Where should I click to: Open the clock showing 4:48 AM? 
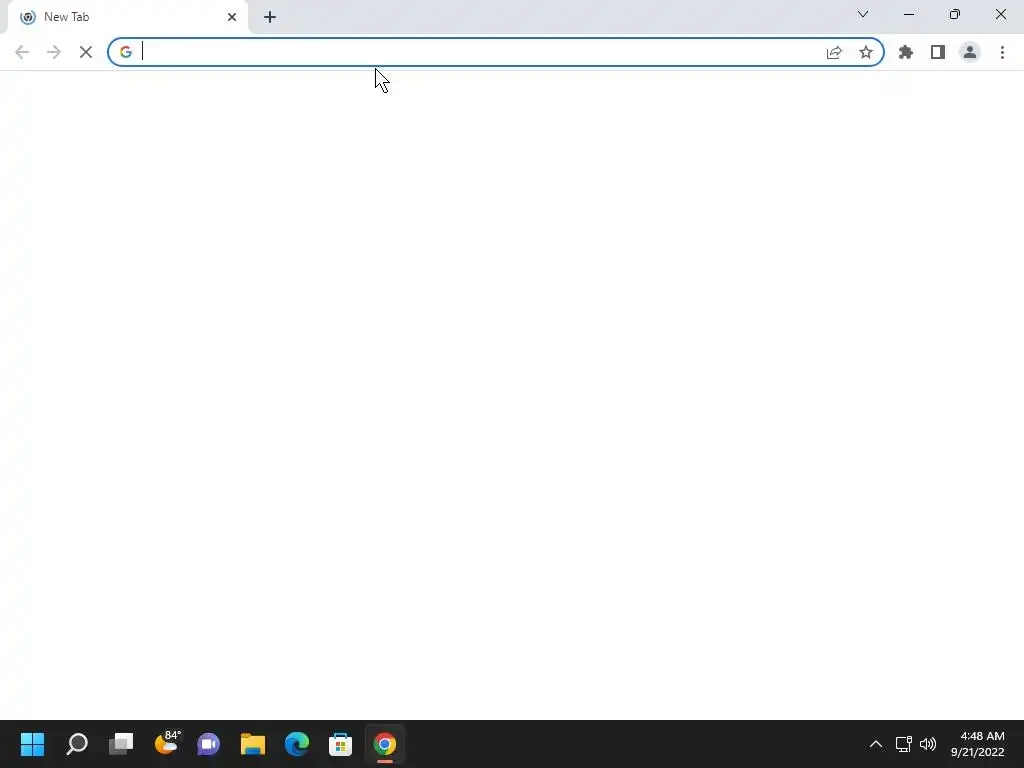point(978,744)
